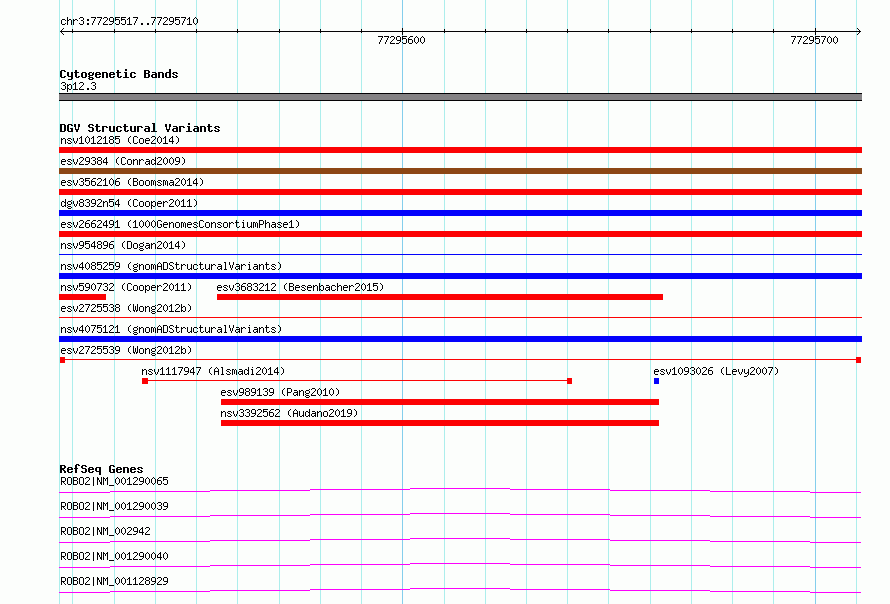This screenshot has width=890, height=604.
Task: Select variant label nsv4075121 (gnomADStructuralVariants)
Action: [171, 329]
